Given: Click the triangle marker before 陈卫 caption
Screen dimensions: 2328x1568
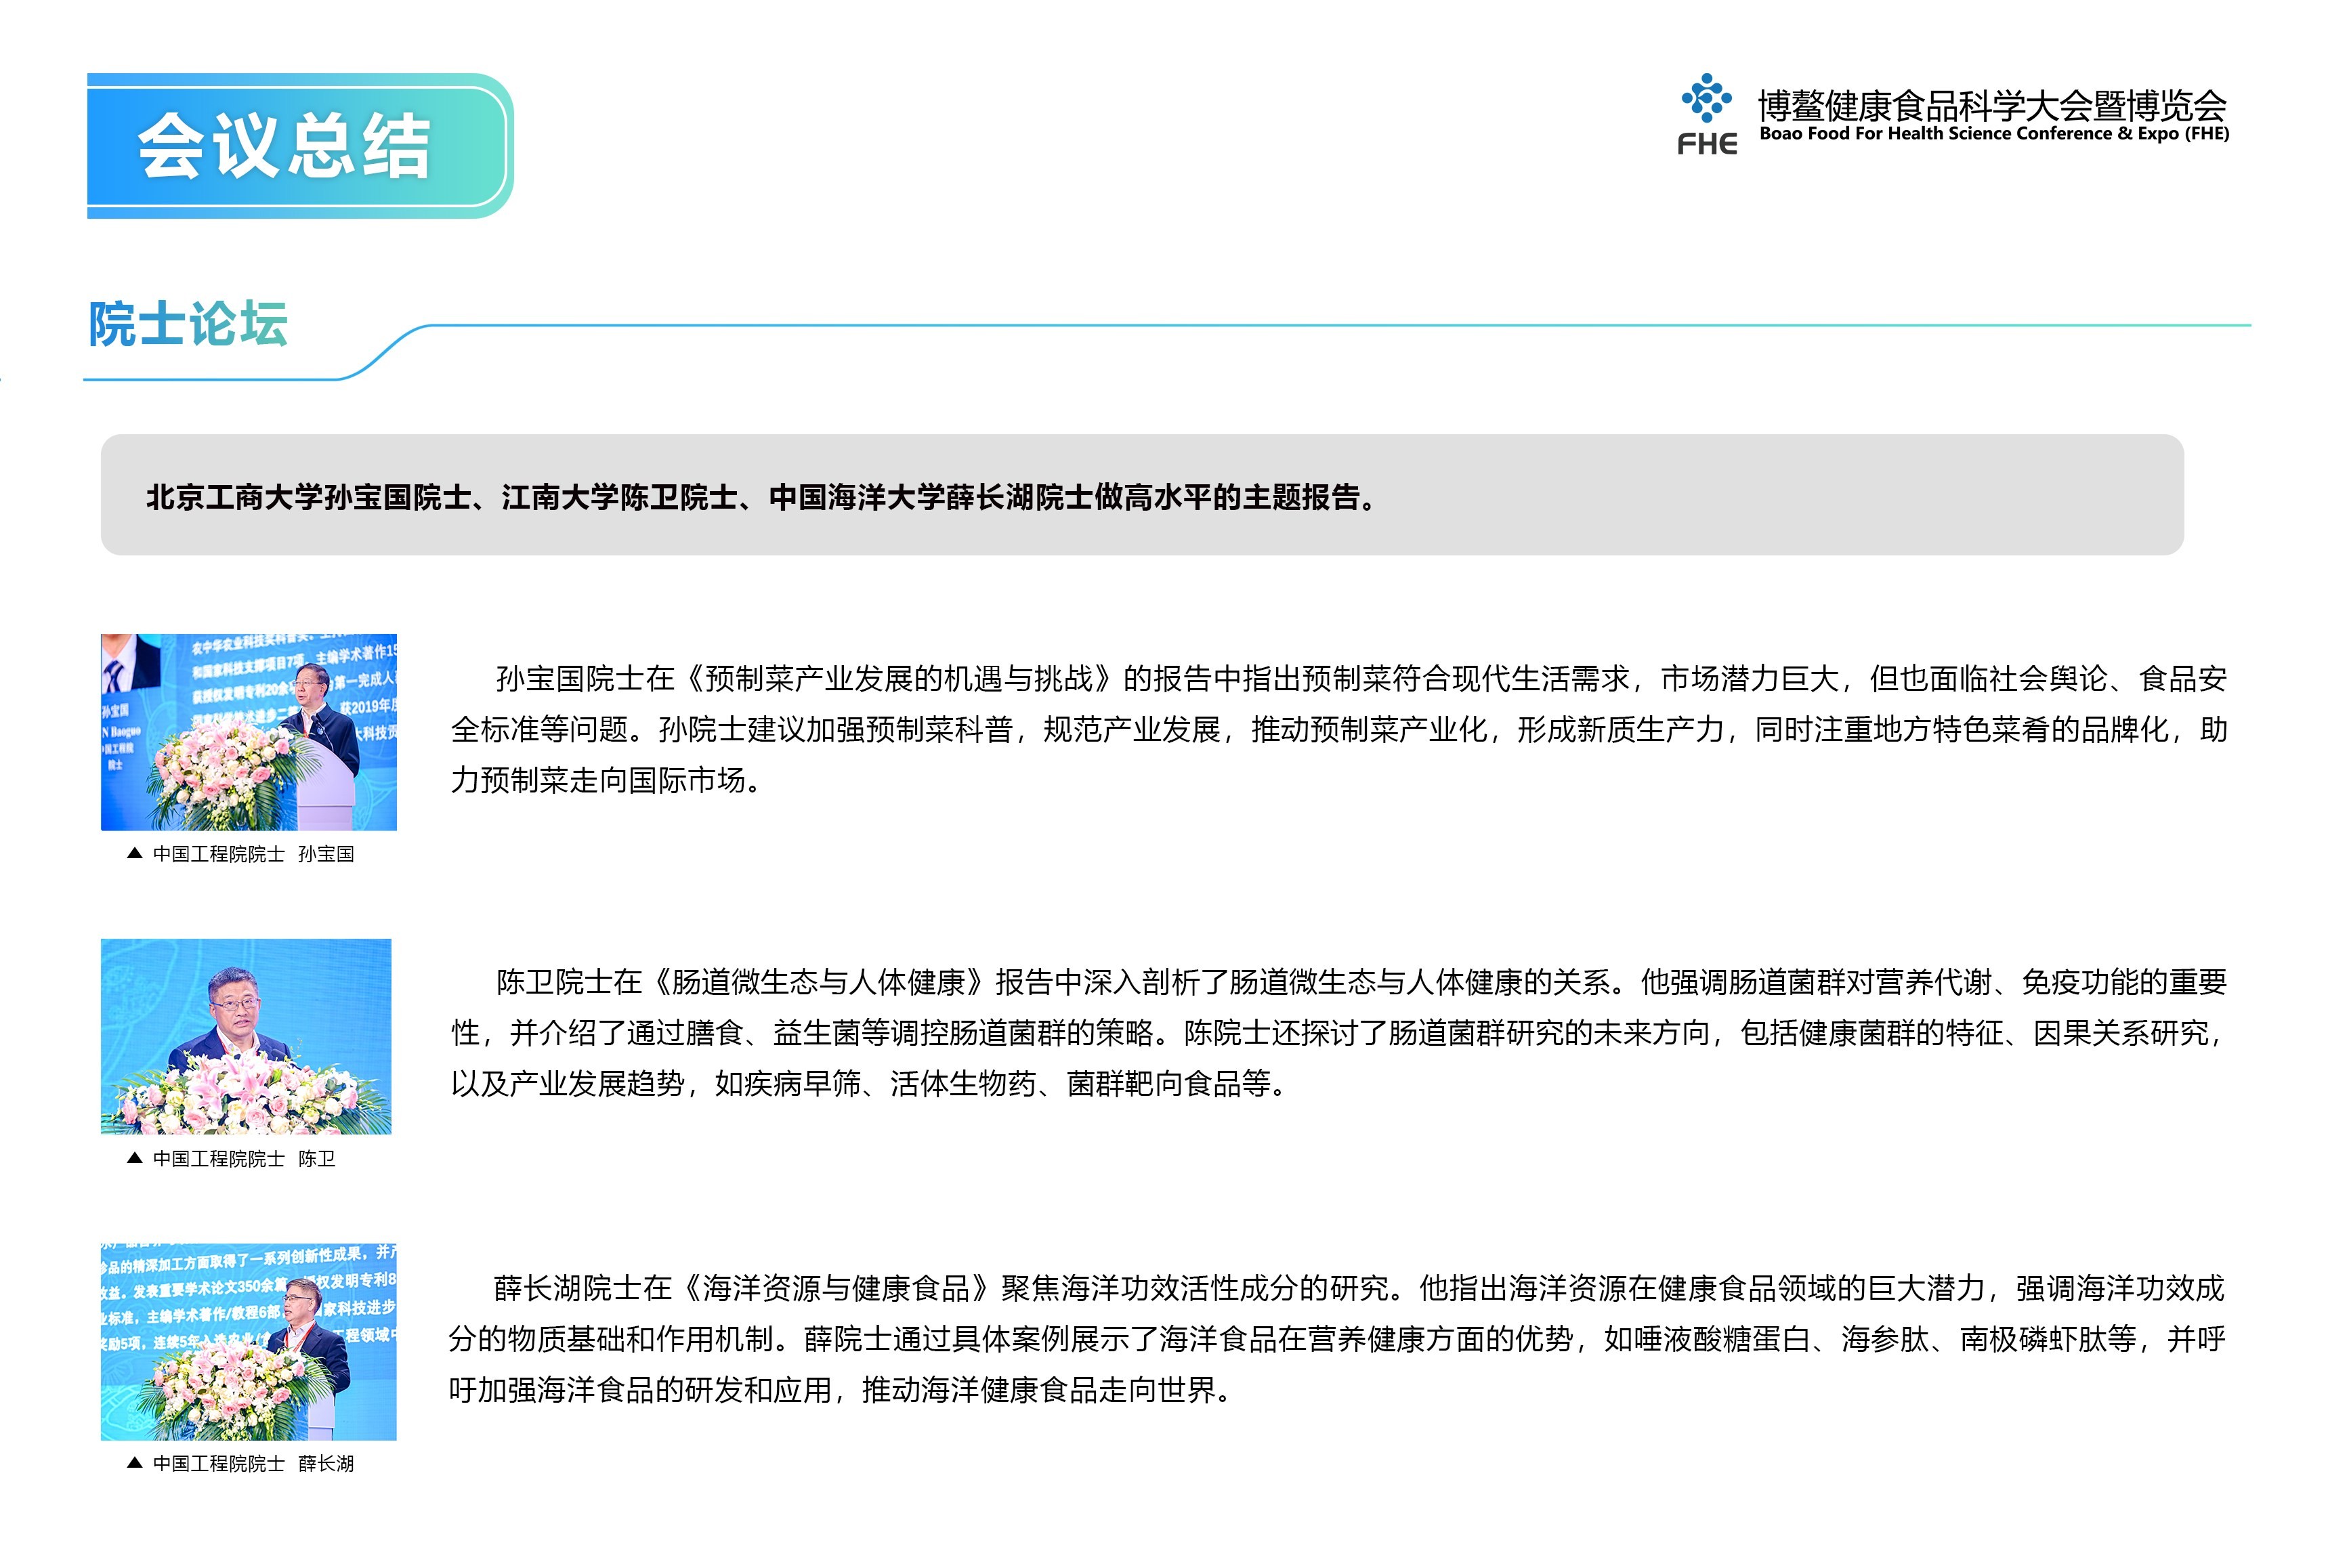Looking at the screenshot, I should pyautogui.click(x=135, y=1158).
